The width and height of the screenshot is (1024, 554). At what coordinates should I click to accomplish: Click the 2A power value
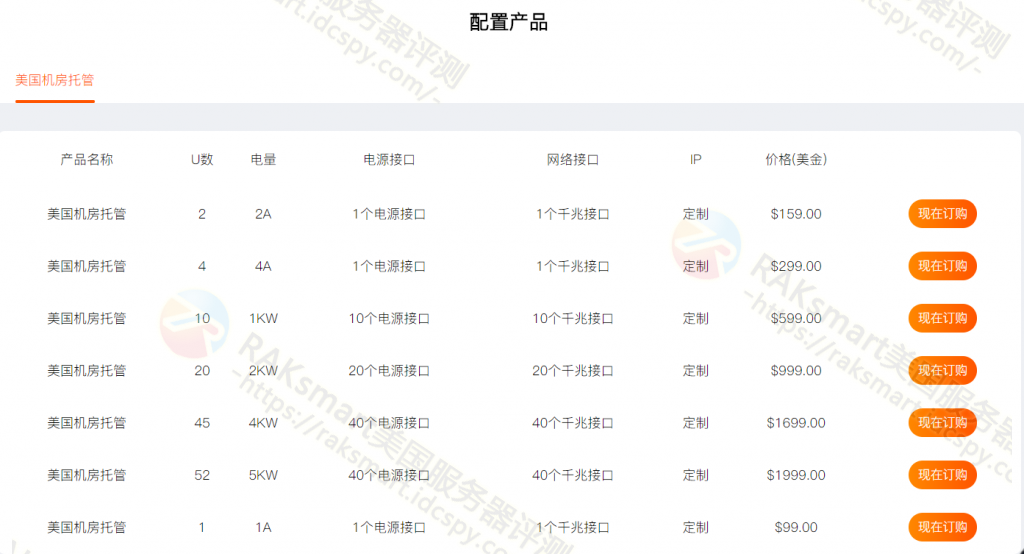coord(263,214)
